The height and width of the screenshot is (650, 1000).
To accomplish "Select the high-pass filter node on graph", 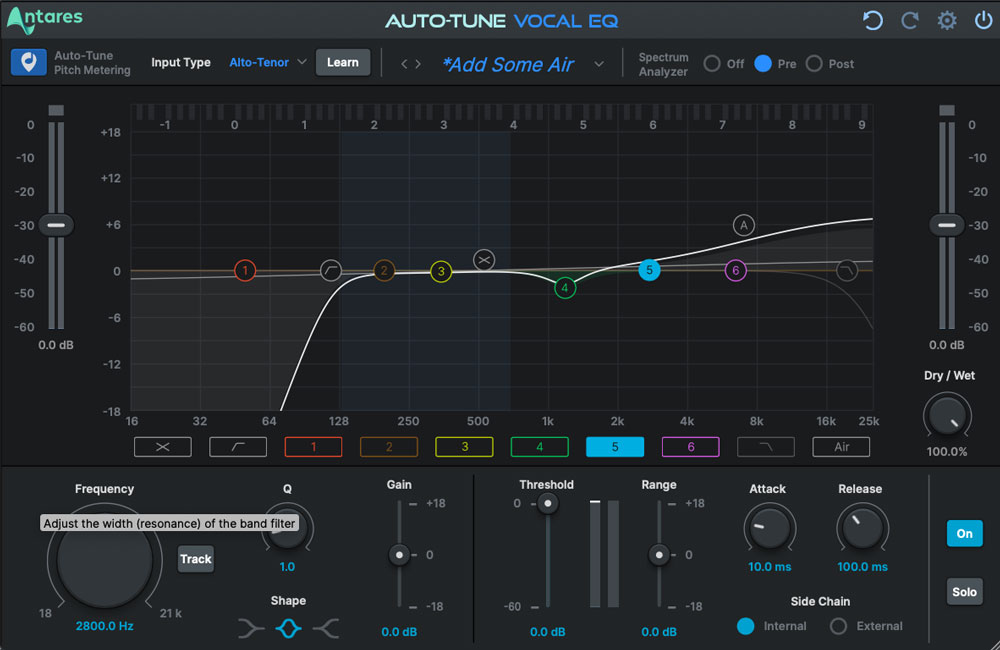I will (330, 270).
